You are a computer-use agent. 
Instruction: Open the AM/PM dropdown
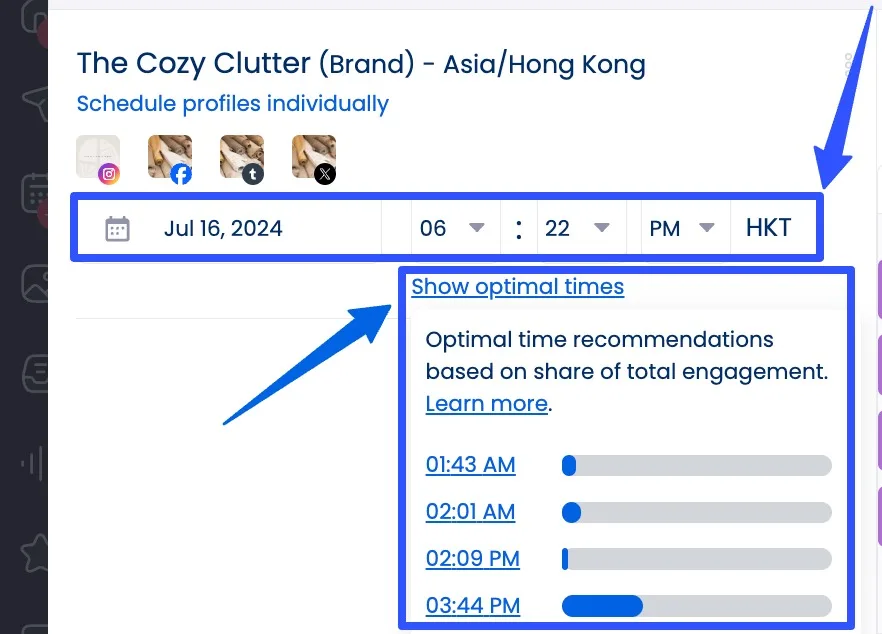[x=683, y=228]
